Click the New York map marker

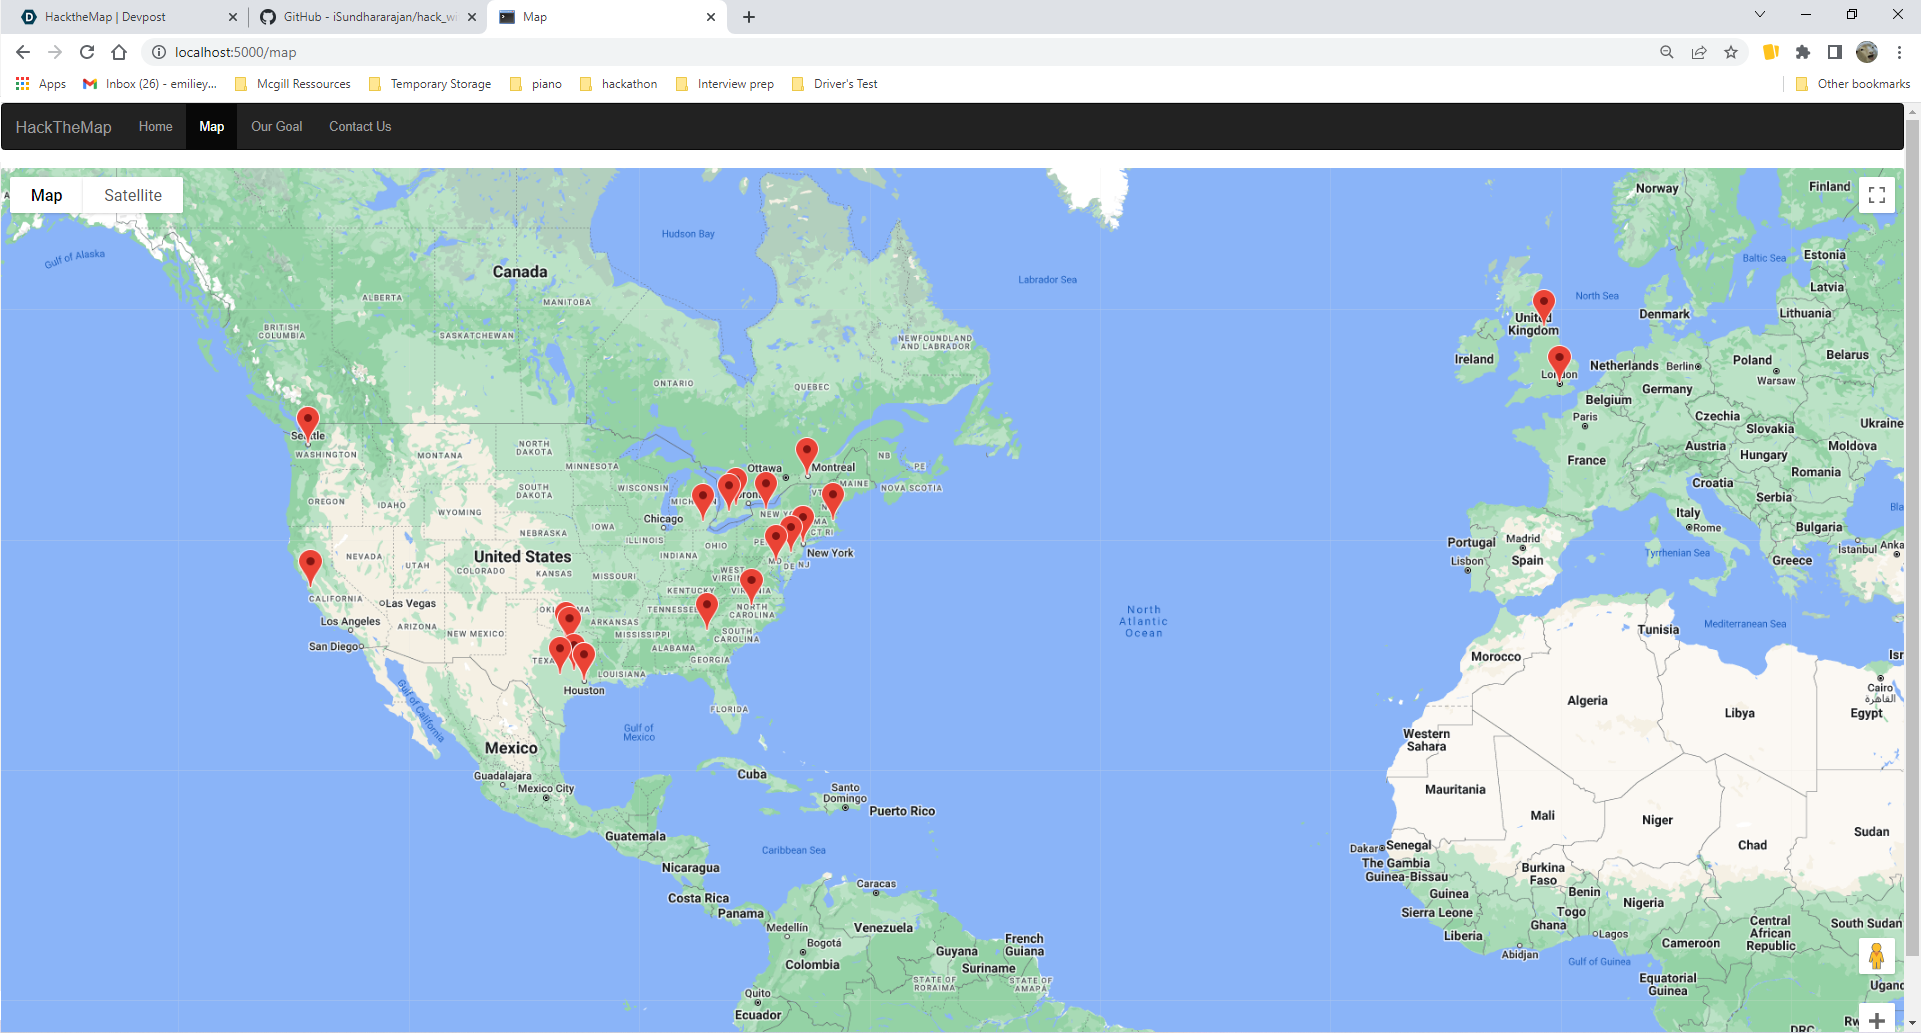(x=803, y=524)
